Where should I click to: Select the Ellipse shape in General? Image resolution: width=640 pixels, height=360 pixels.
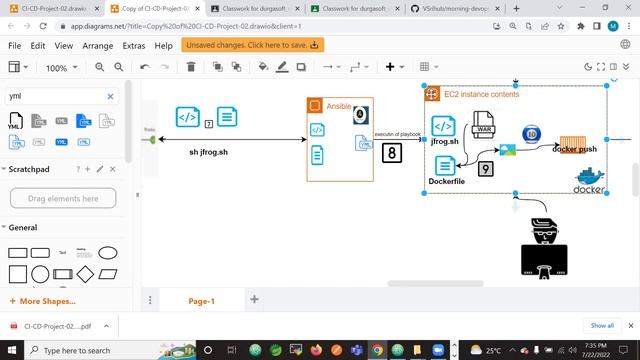(x=108, y=253)
